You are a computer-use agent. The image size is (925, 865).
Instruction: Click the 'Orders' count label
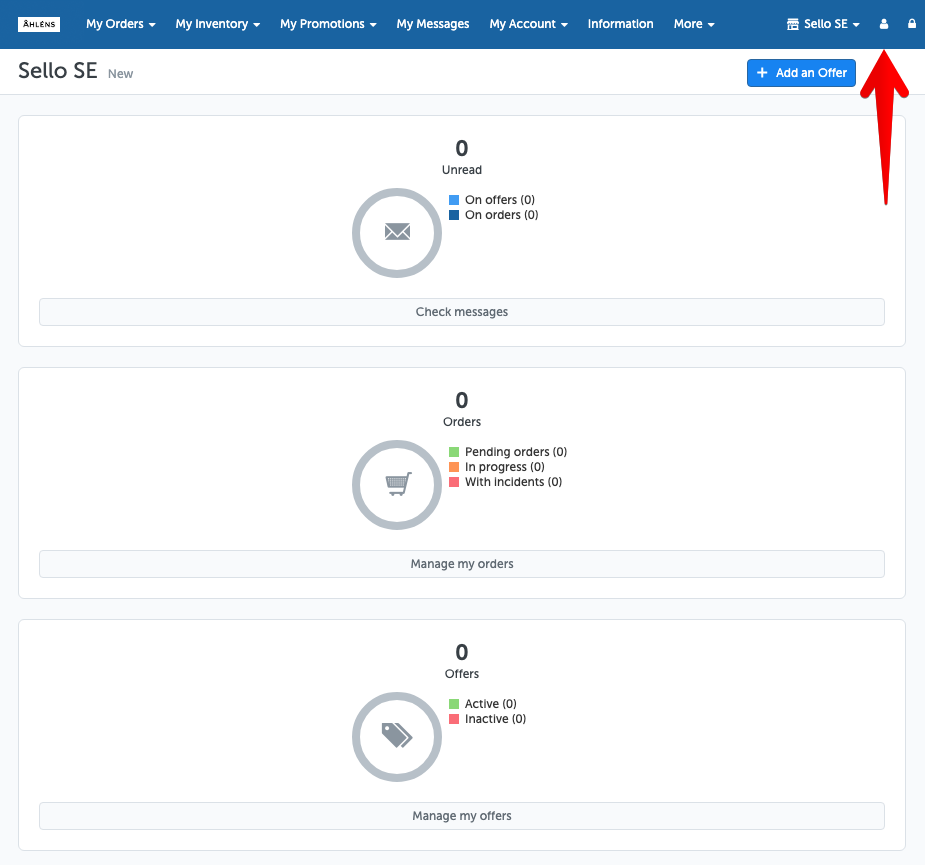462,422
